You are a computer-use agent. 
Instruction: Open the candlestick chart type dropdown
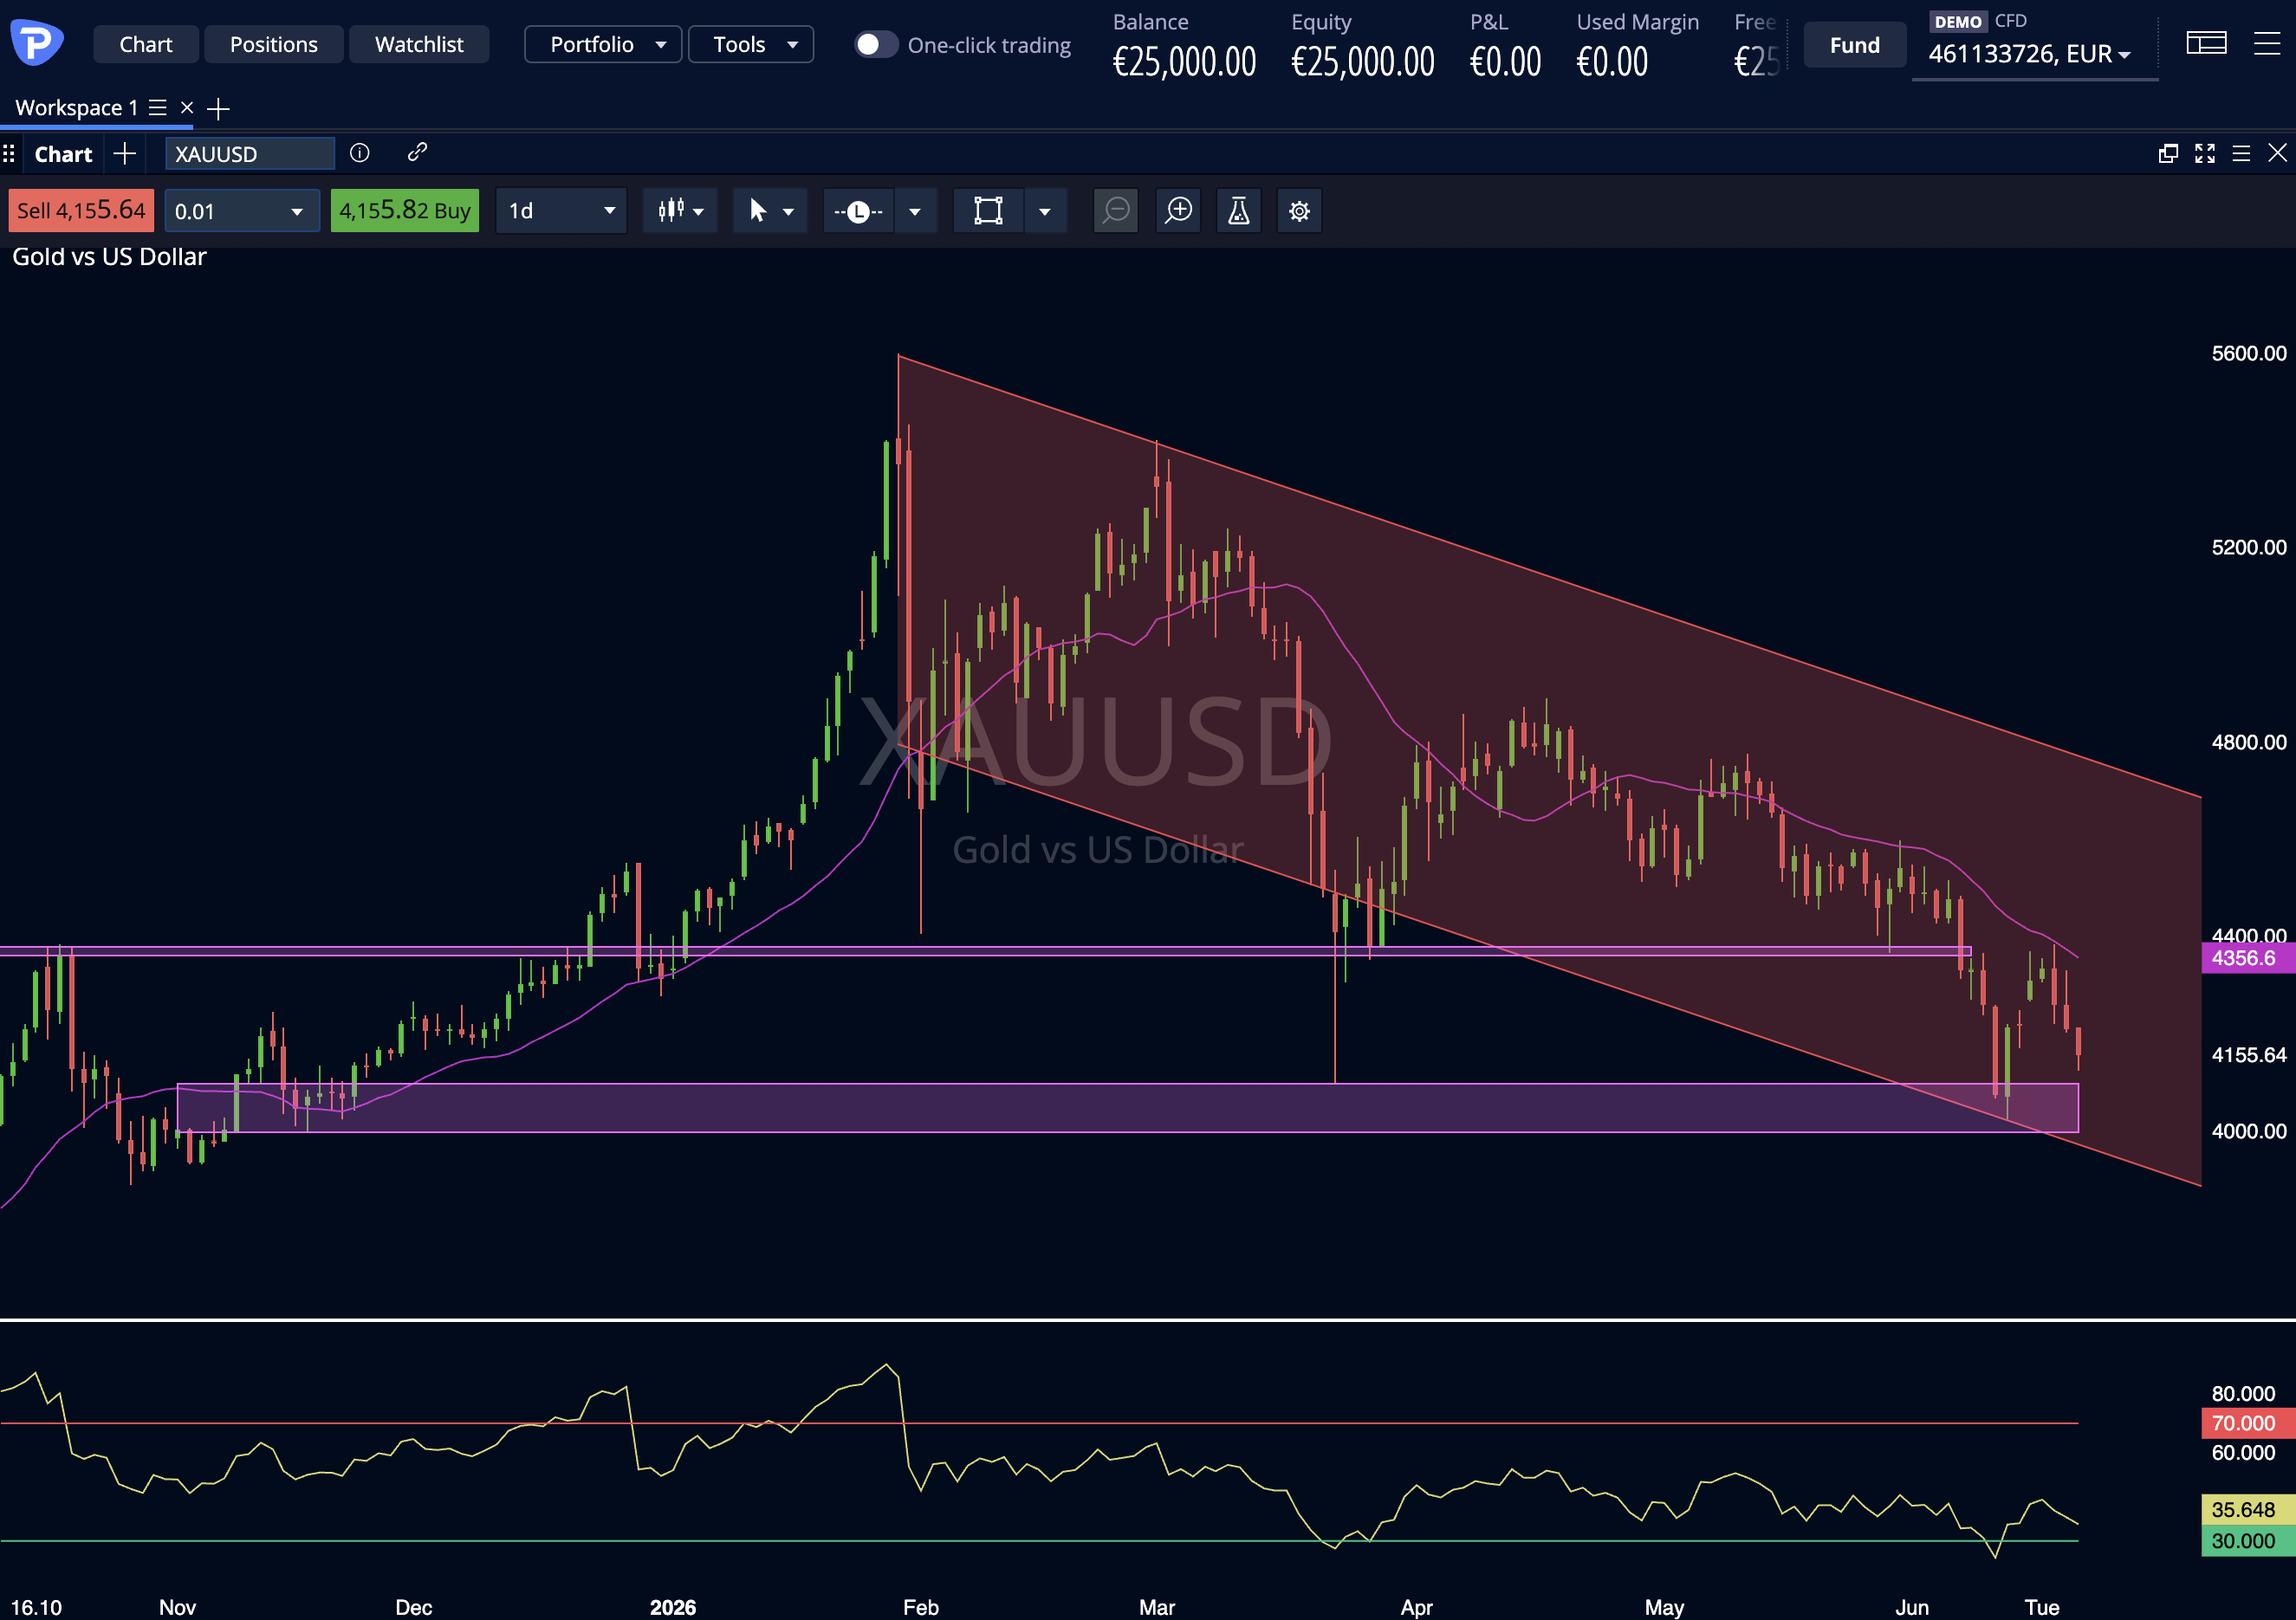680,211
